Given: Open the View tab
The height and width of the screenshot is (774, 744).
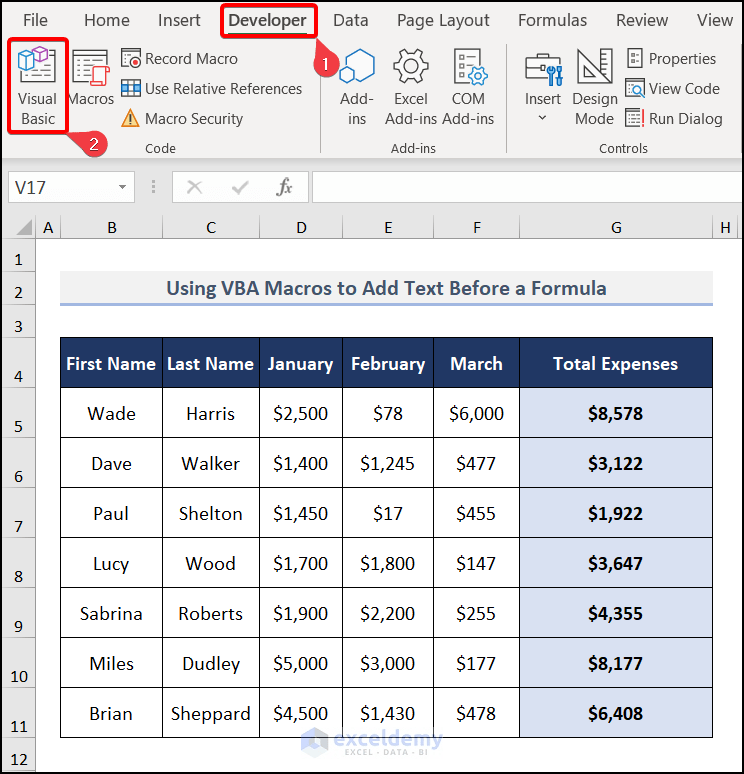Looking at the screenshot, I should coord(714,20).
